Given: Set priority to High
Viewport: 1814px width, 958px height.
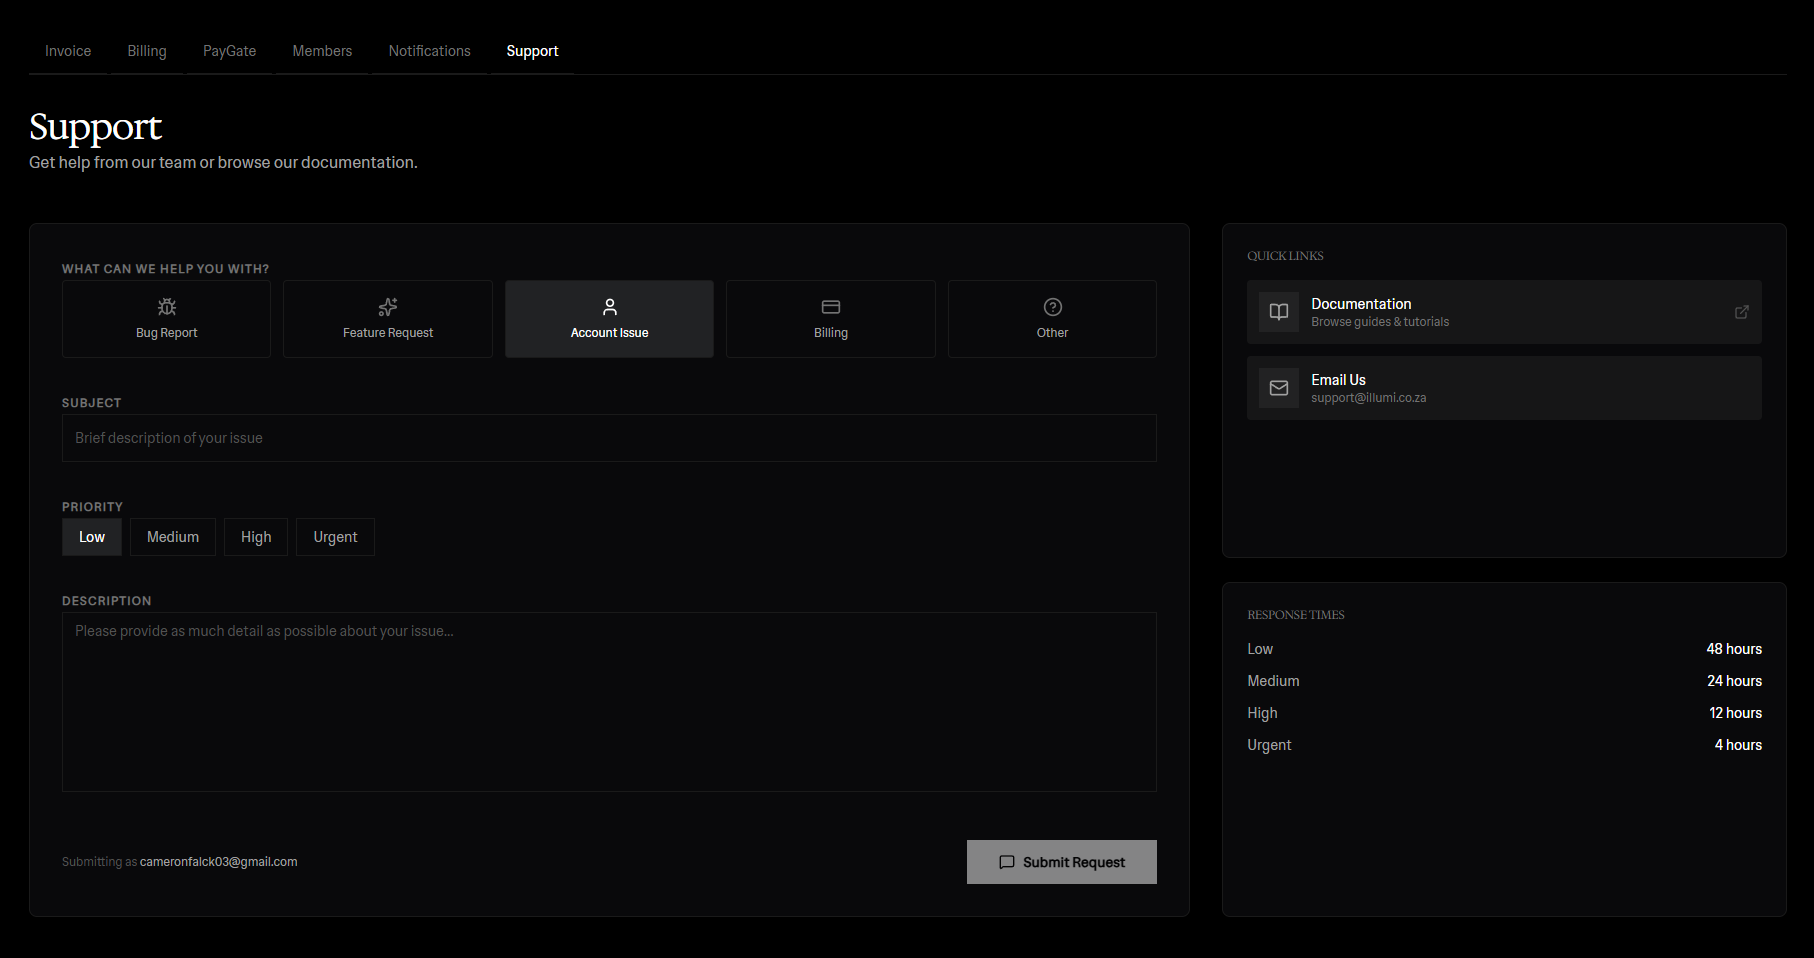Looking at the screenshot, I should [256, 537].
